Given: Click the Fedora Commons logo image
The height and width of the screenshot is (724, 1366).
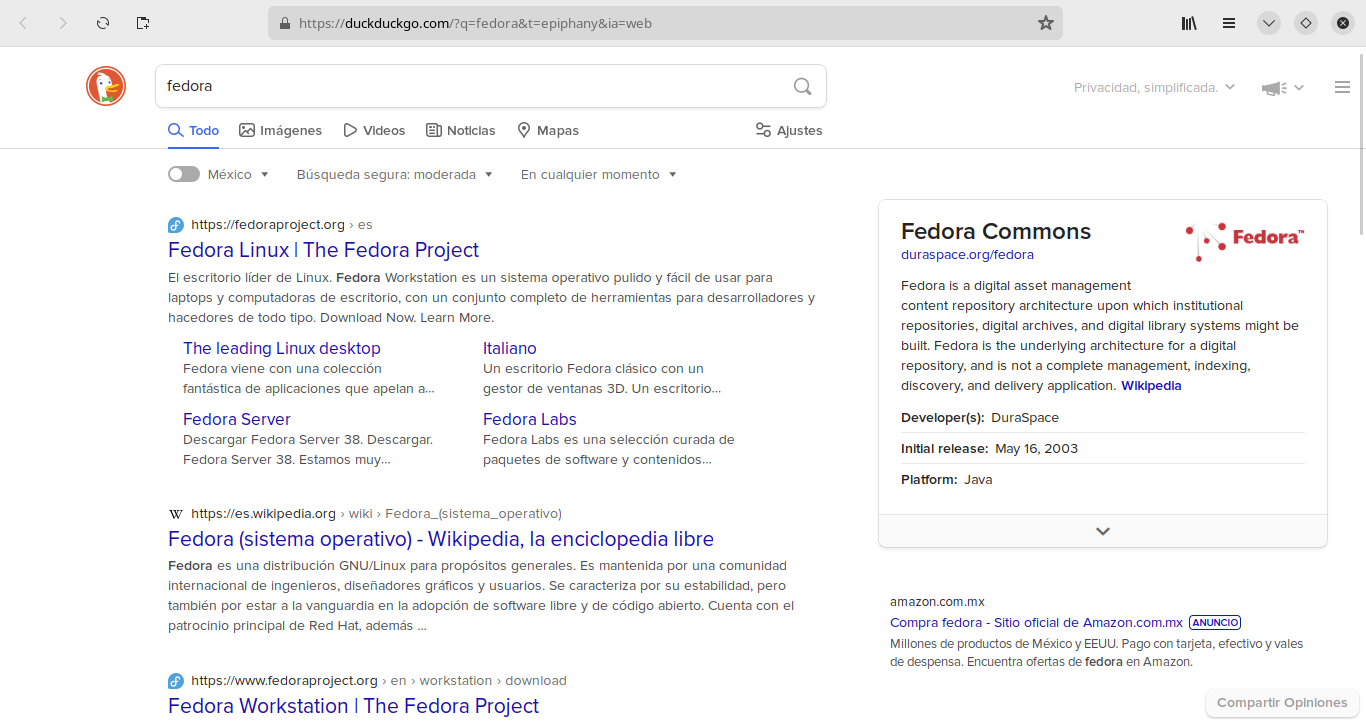Looking at the screenshot, I should [1245, 241].
